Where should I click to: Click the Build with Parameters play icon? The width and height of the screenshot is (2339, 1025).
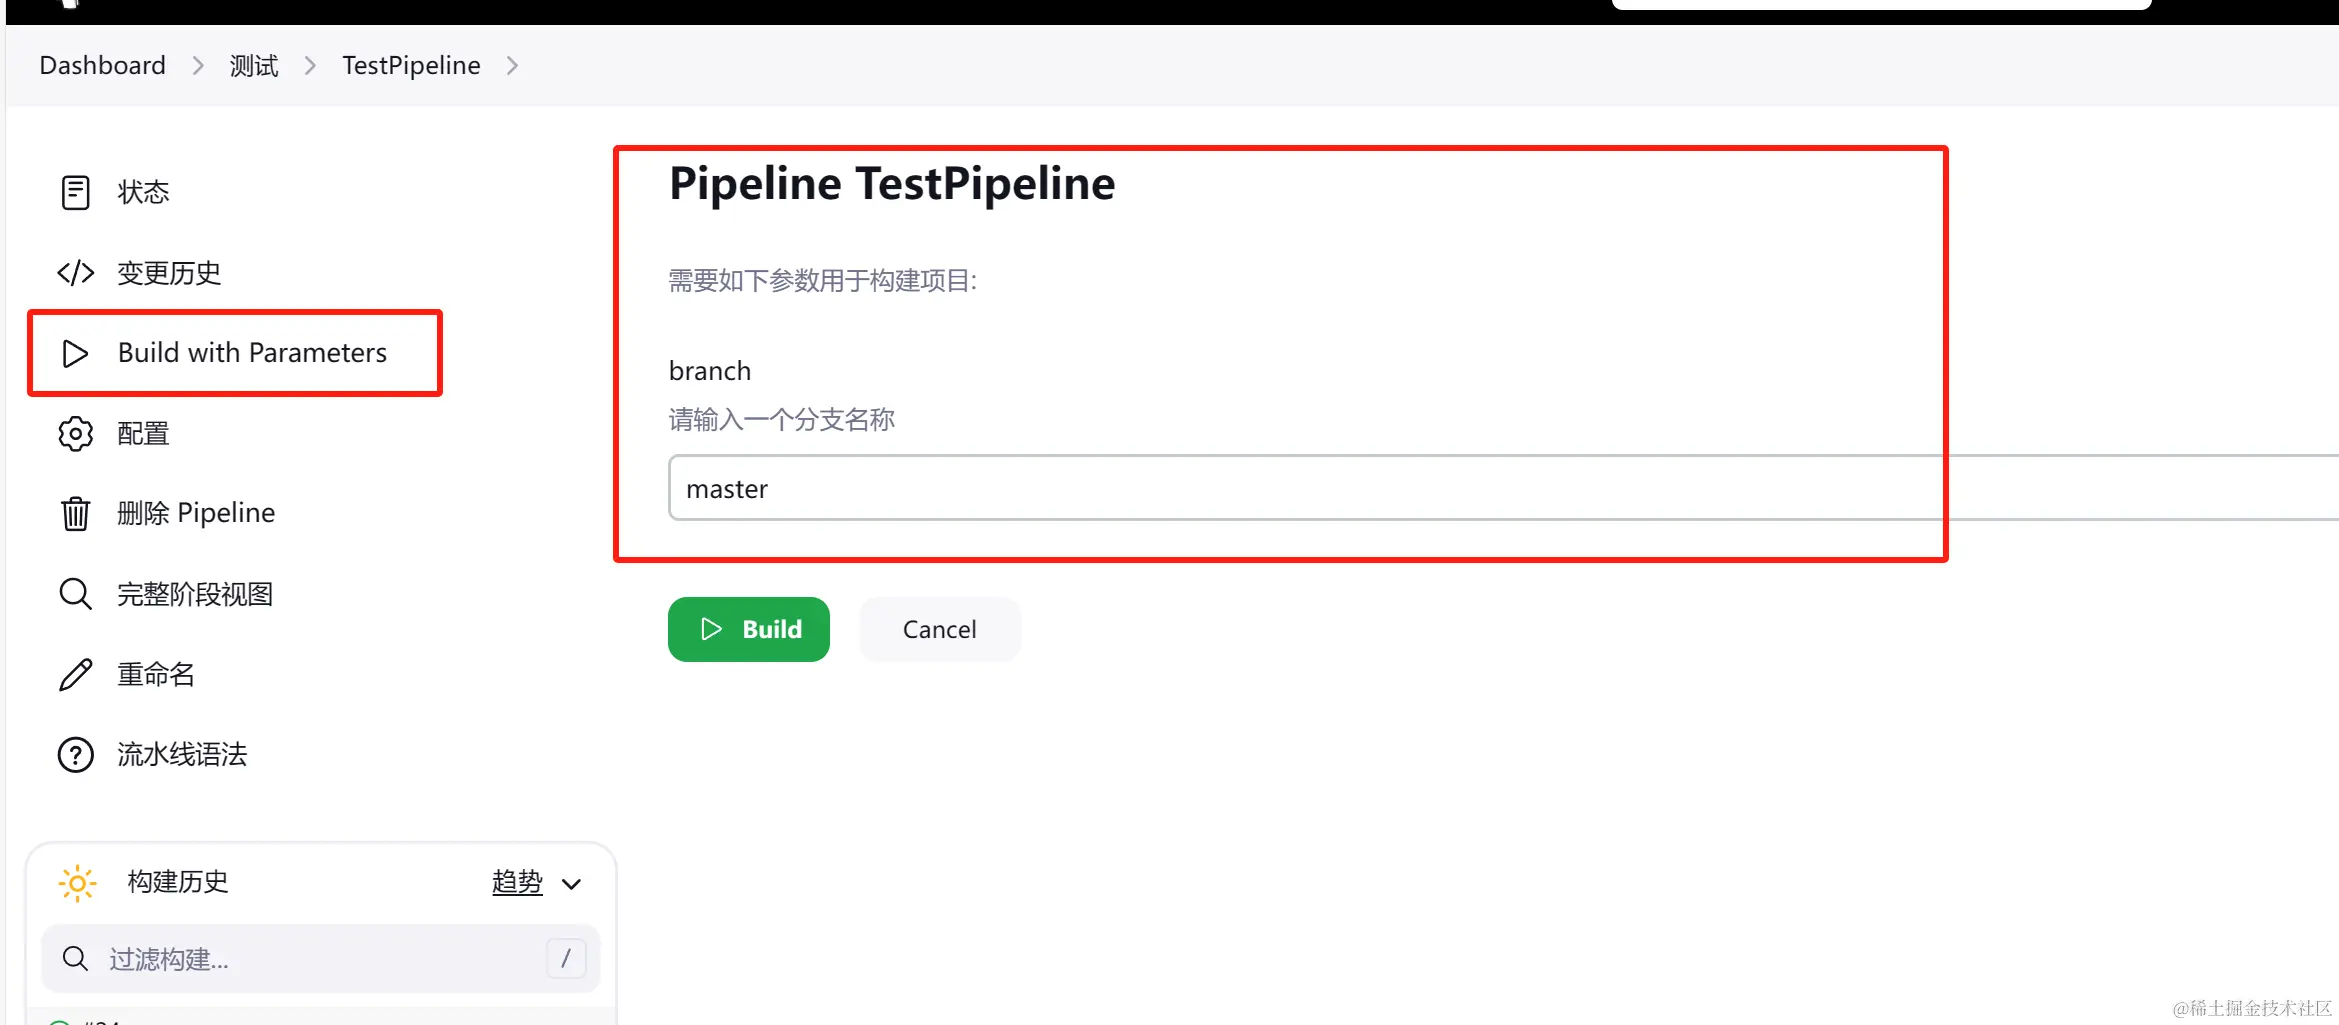(75, 353)
